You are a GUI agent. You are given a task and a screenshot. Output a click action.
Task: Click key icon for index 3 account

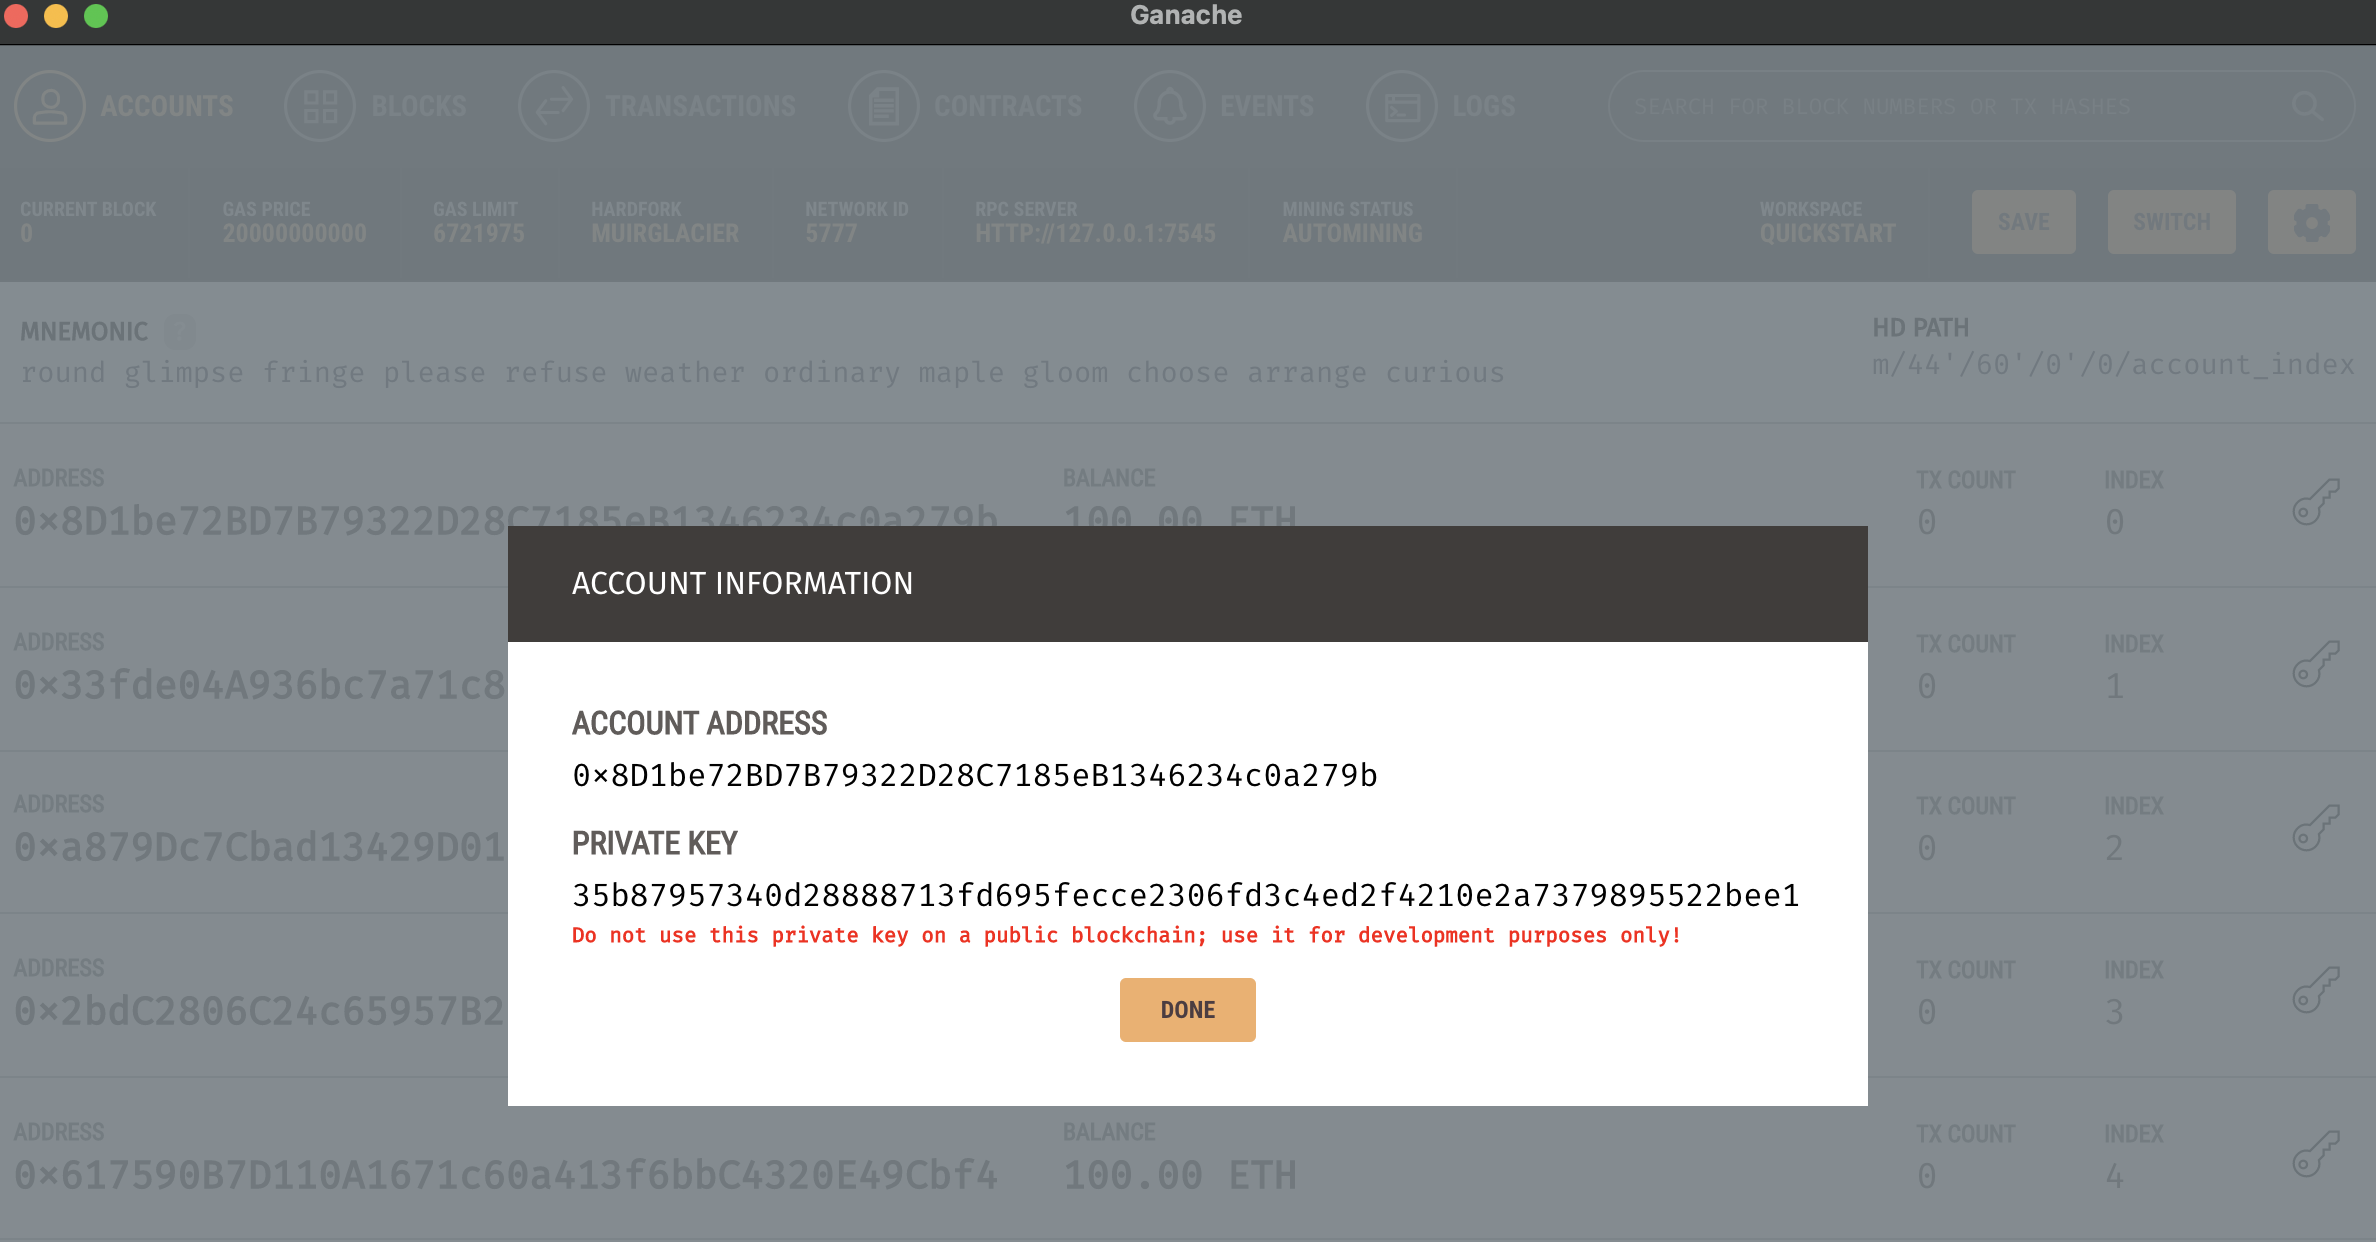2315,991
